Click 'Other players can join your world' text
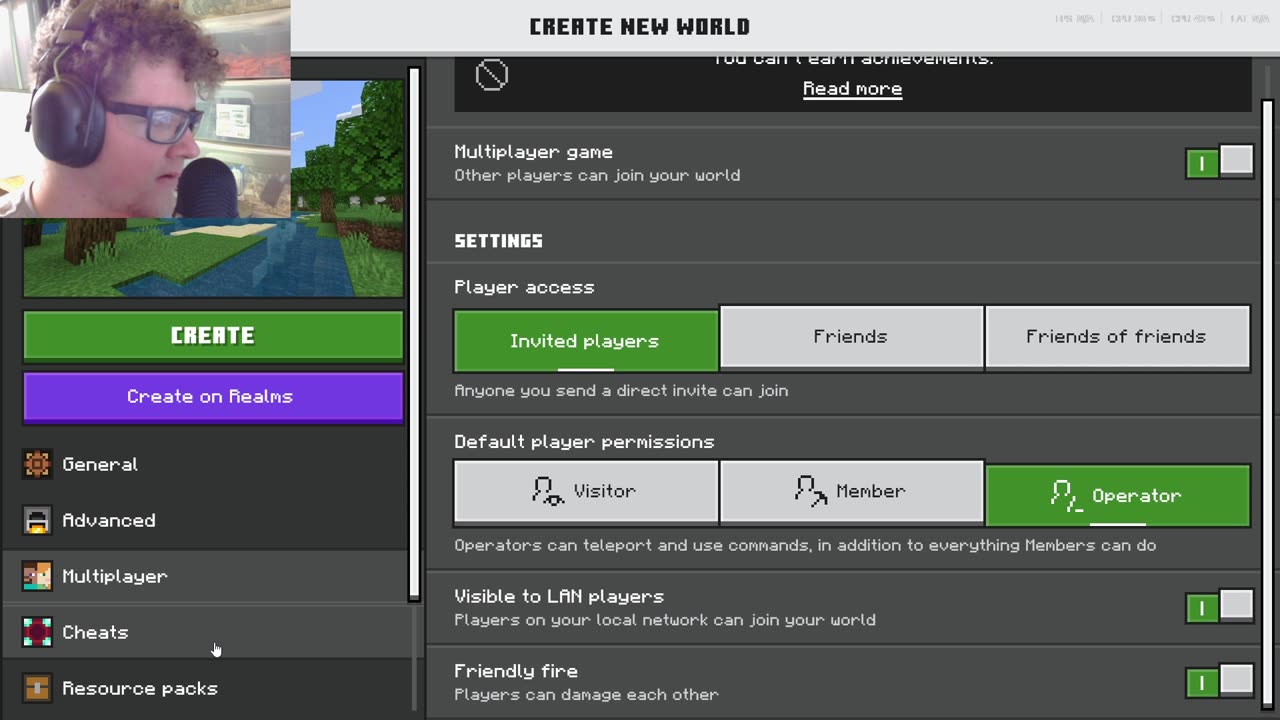 pos(597,175)
